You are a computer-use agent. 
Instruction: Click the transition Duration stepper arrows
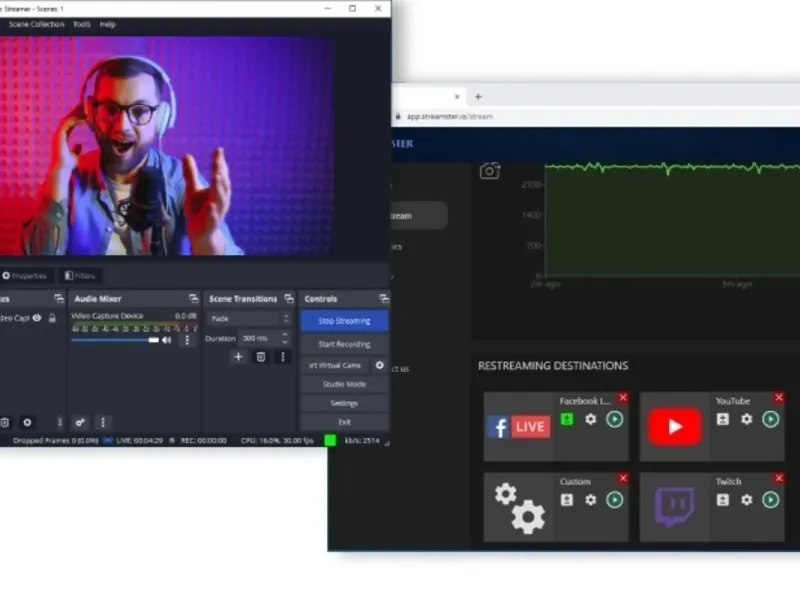pos(285,338)
